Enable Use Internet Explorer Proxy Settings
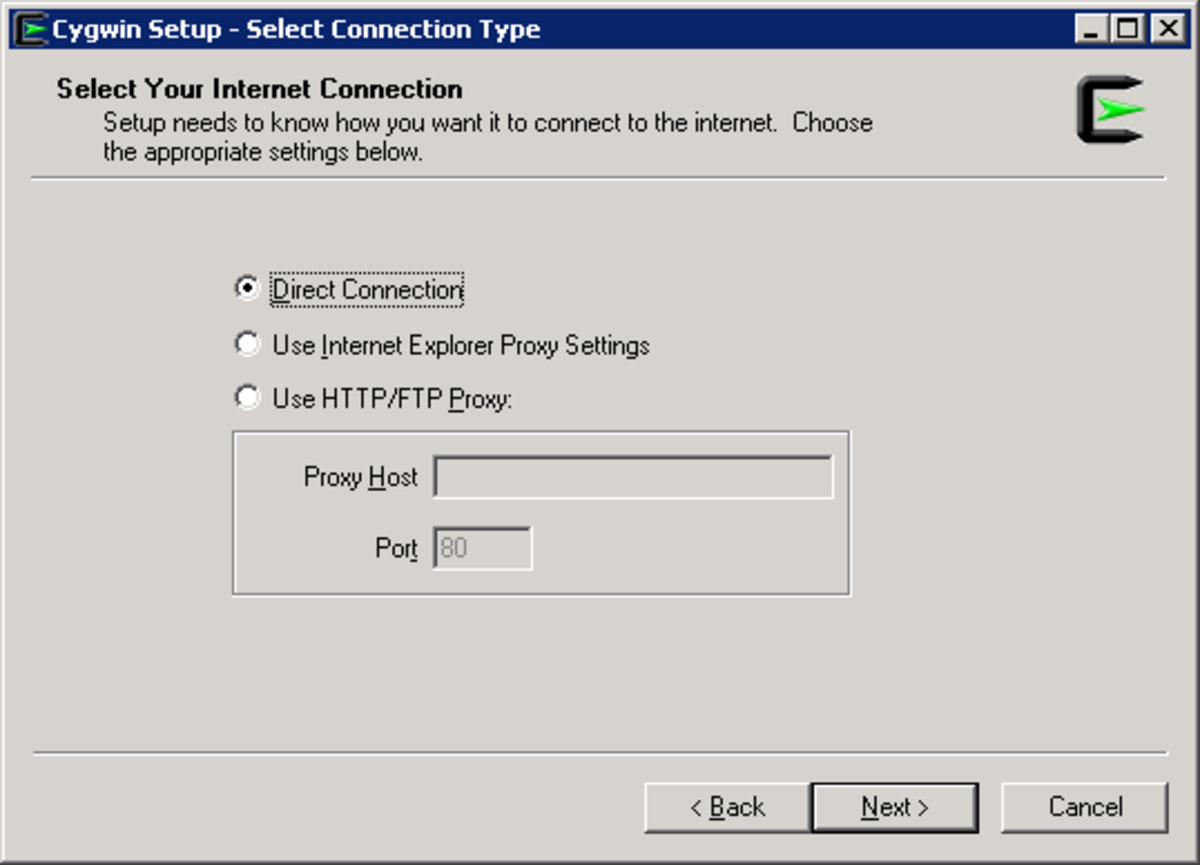 pos(247,343)
